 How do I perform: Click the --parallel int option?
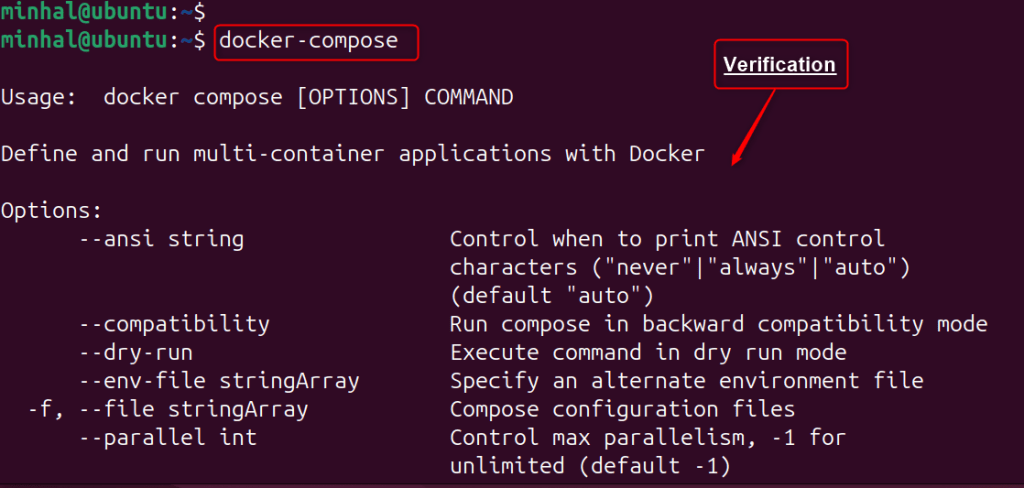pyautogui.click(x=167, y=437)
